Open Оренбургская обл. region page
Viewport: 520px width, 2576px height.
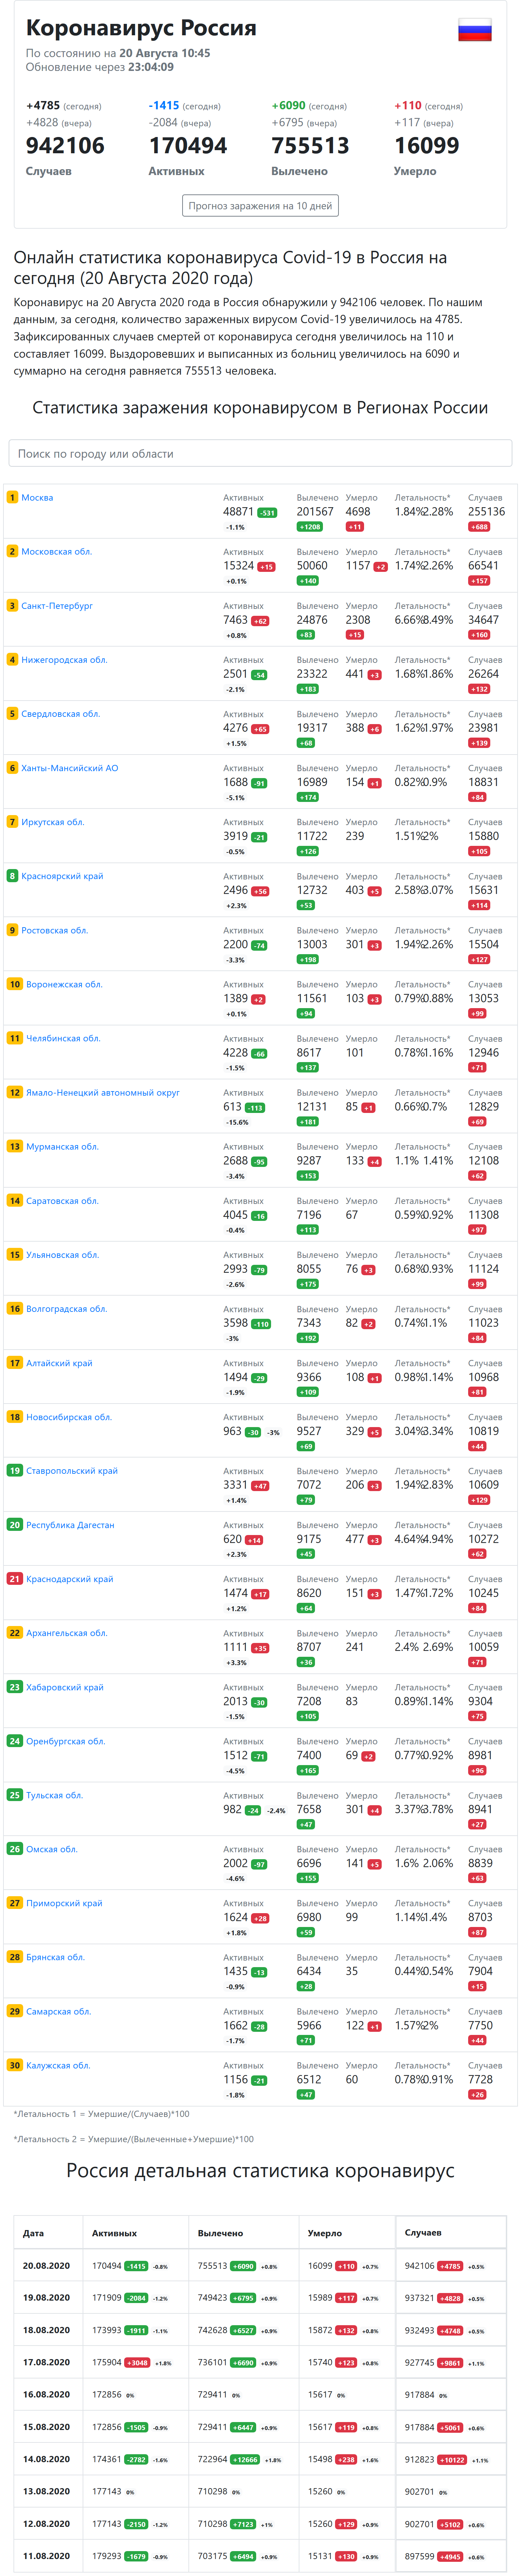[66, 1741]
